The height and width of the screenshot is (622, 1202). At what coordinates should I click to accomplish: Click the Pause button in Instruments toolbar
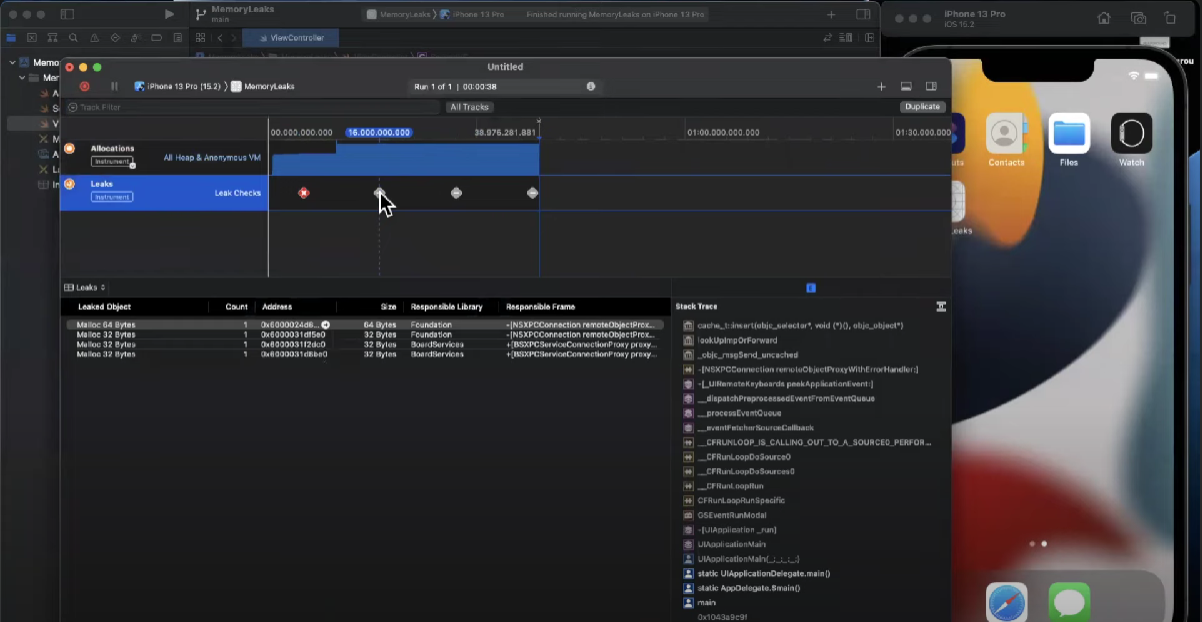coord(114,87)
